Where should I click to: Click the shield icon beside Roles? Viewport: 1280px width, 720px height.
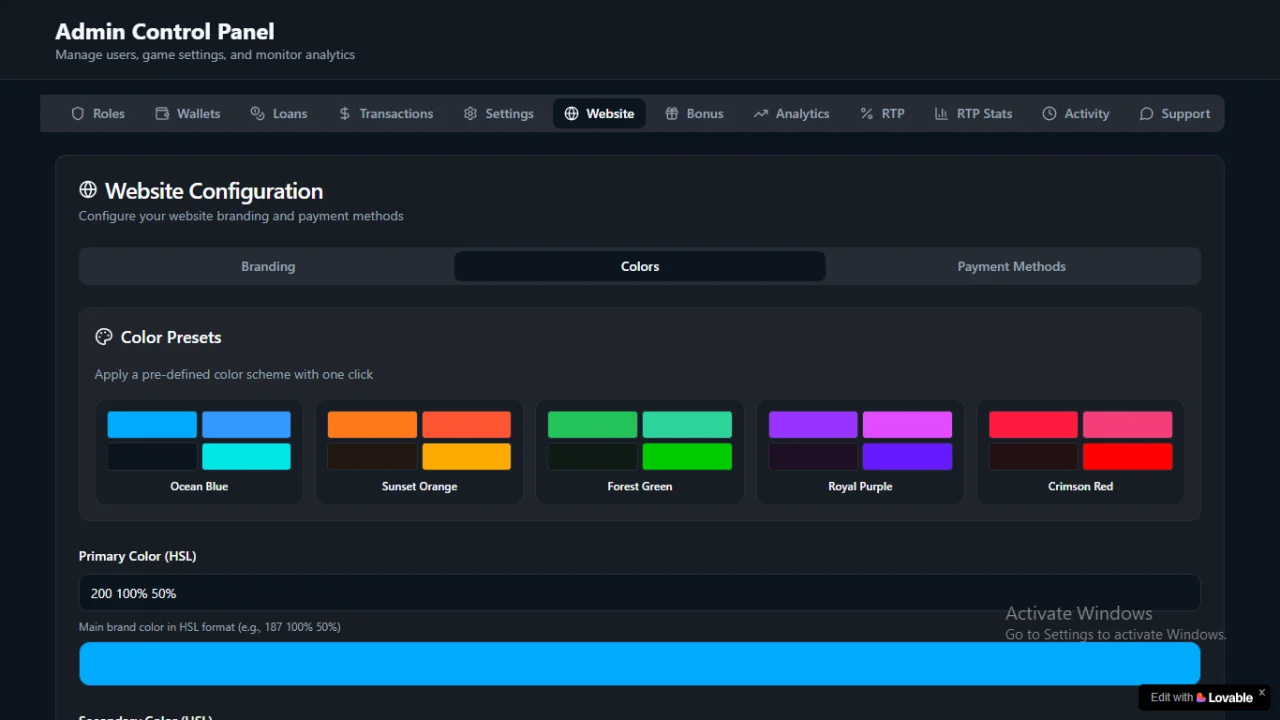78,114
